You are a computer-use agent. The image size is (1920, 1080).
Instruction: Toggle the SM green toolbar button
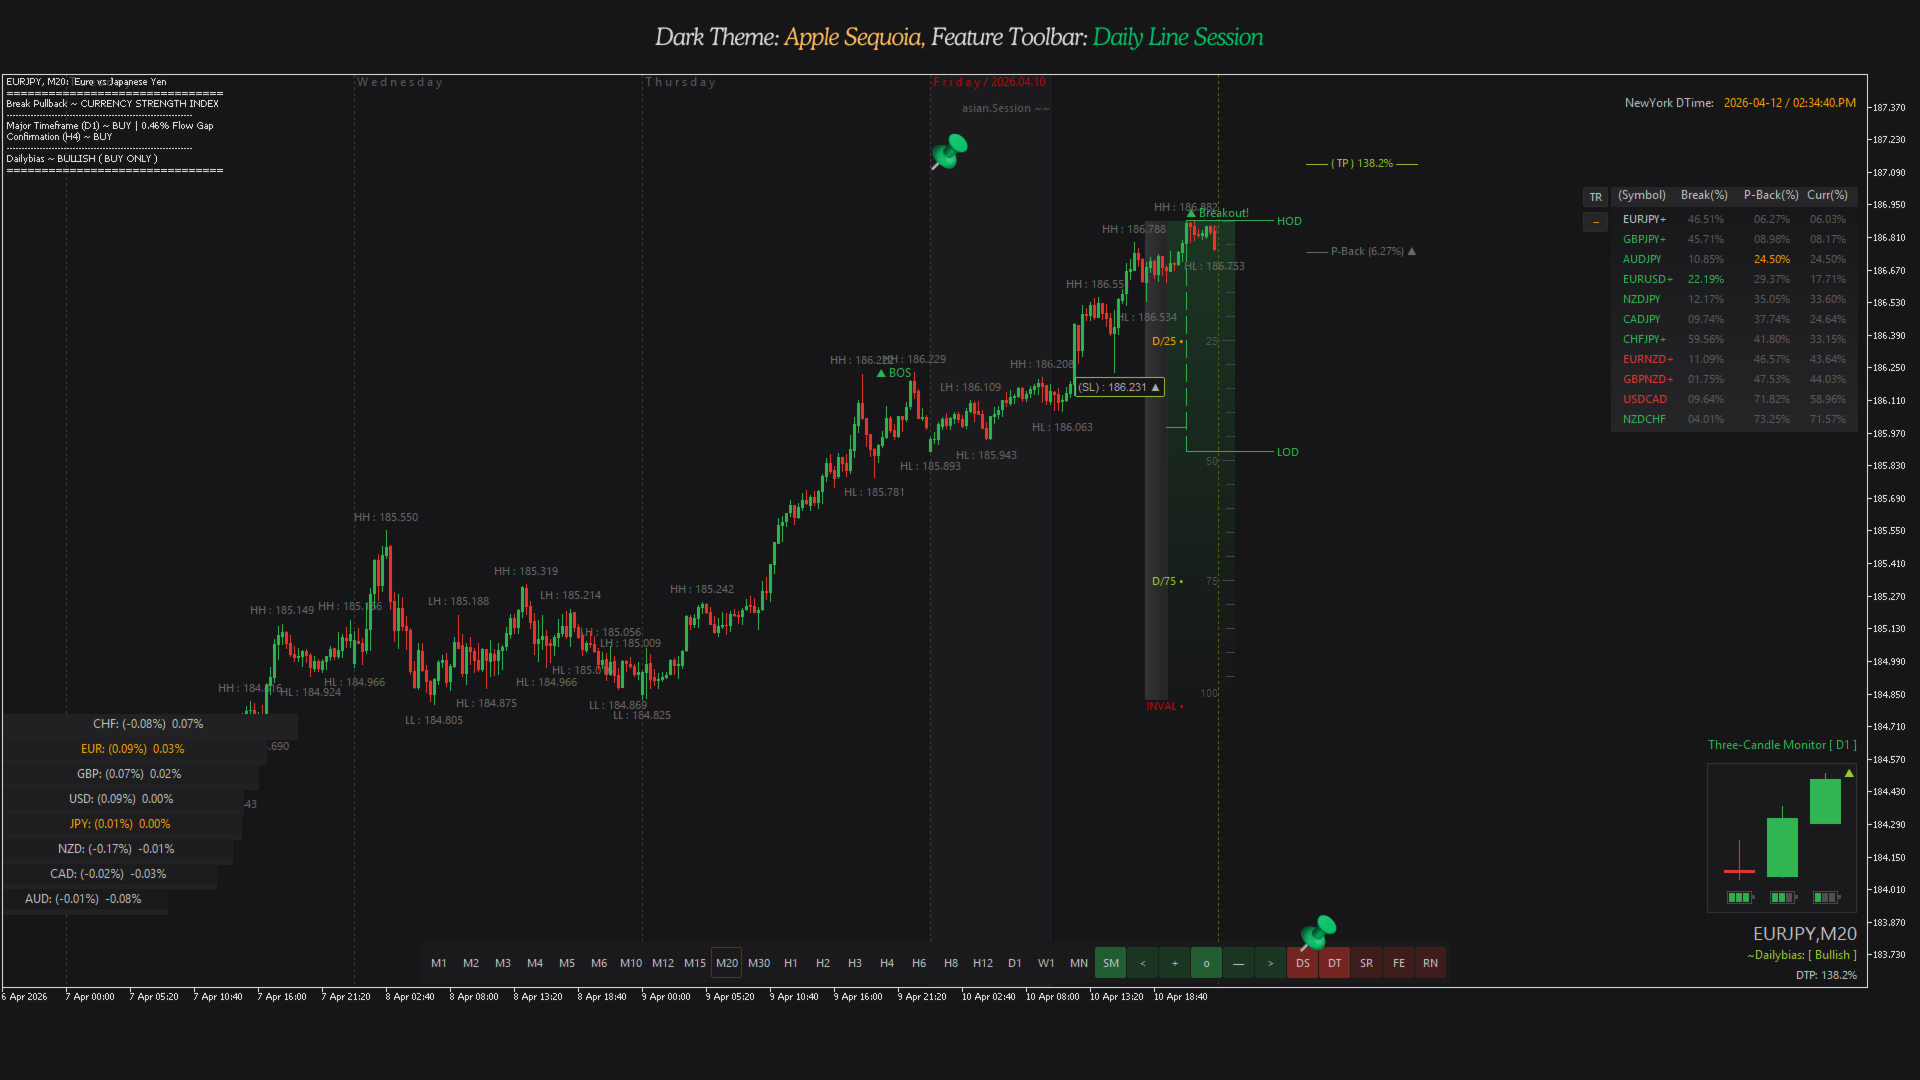click(x=1110, y=963)
